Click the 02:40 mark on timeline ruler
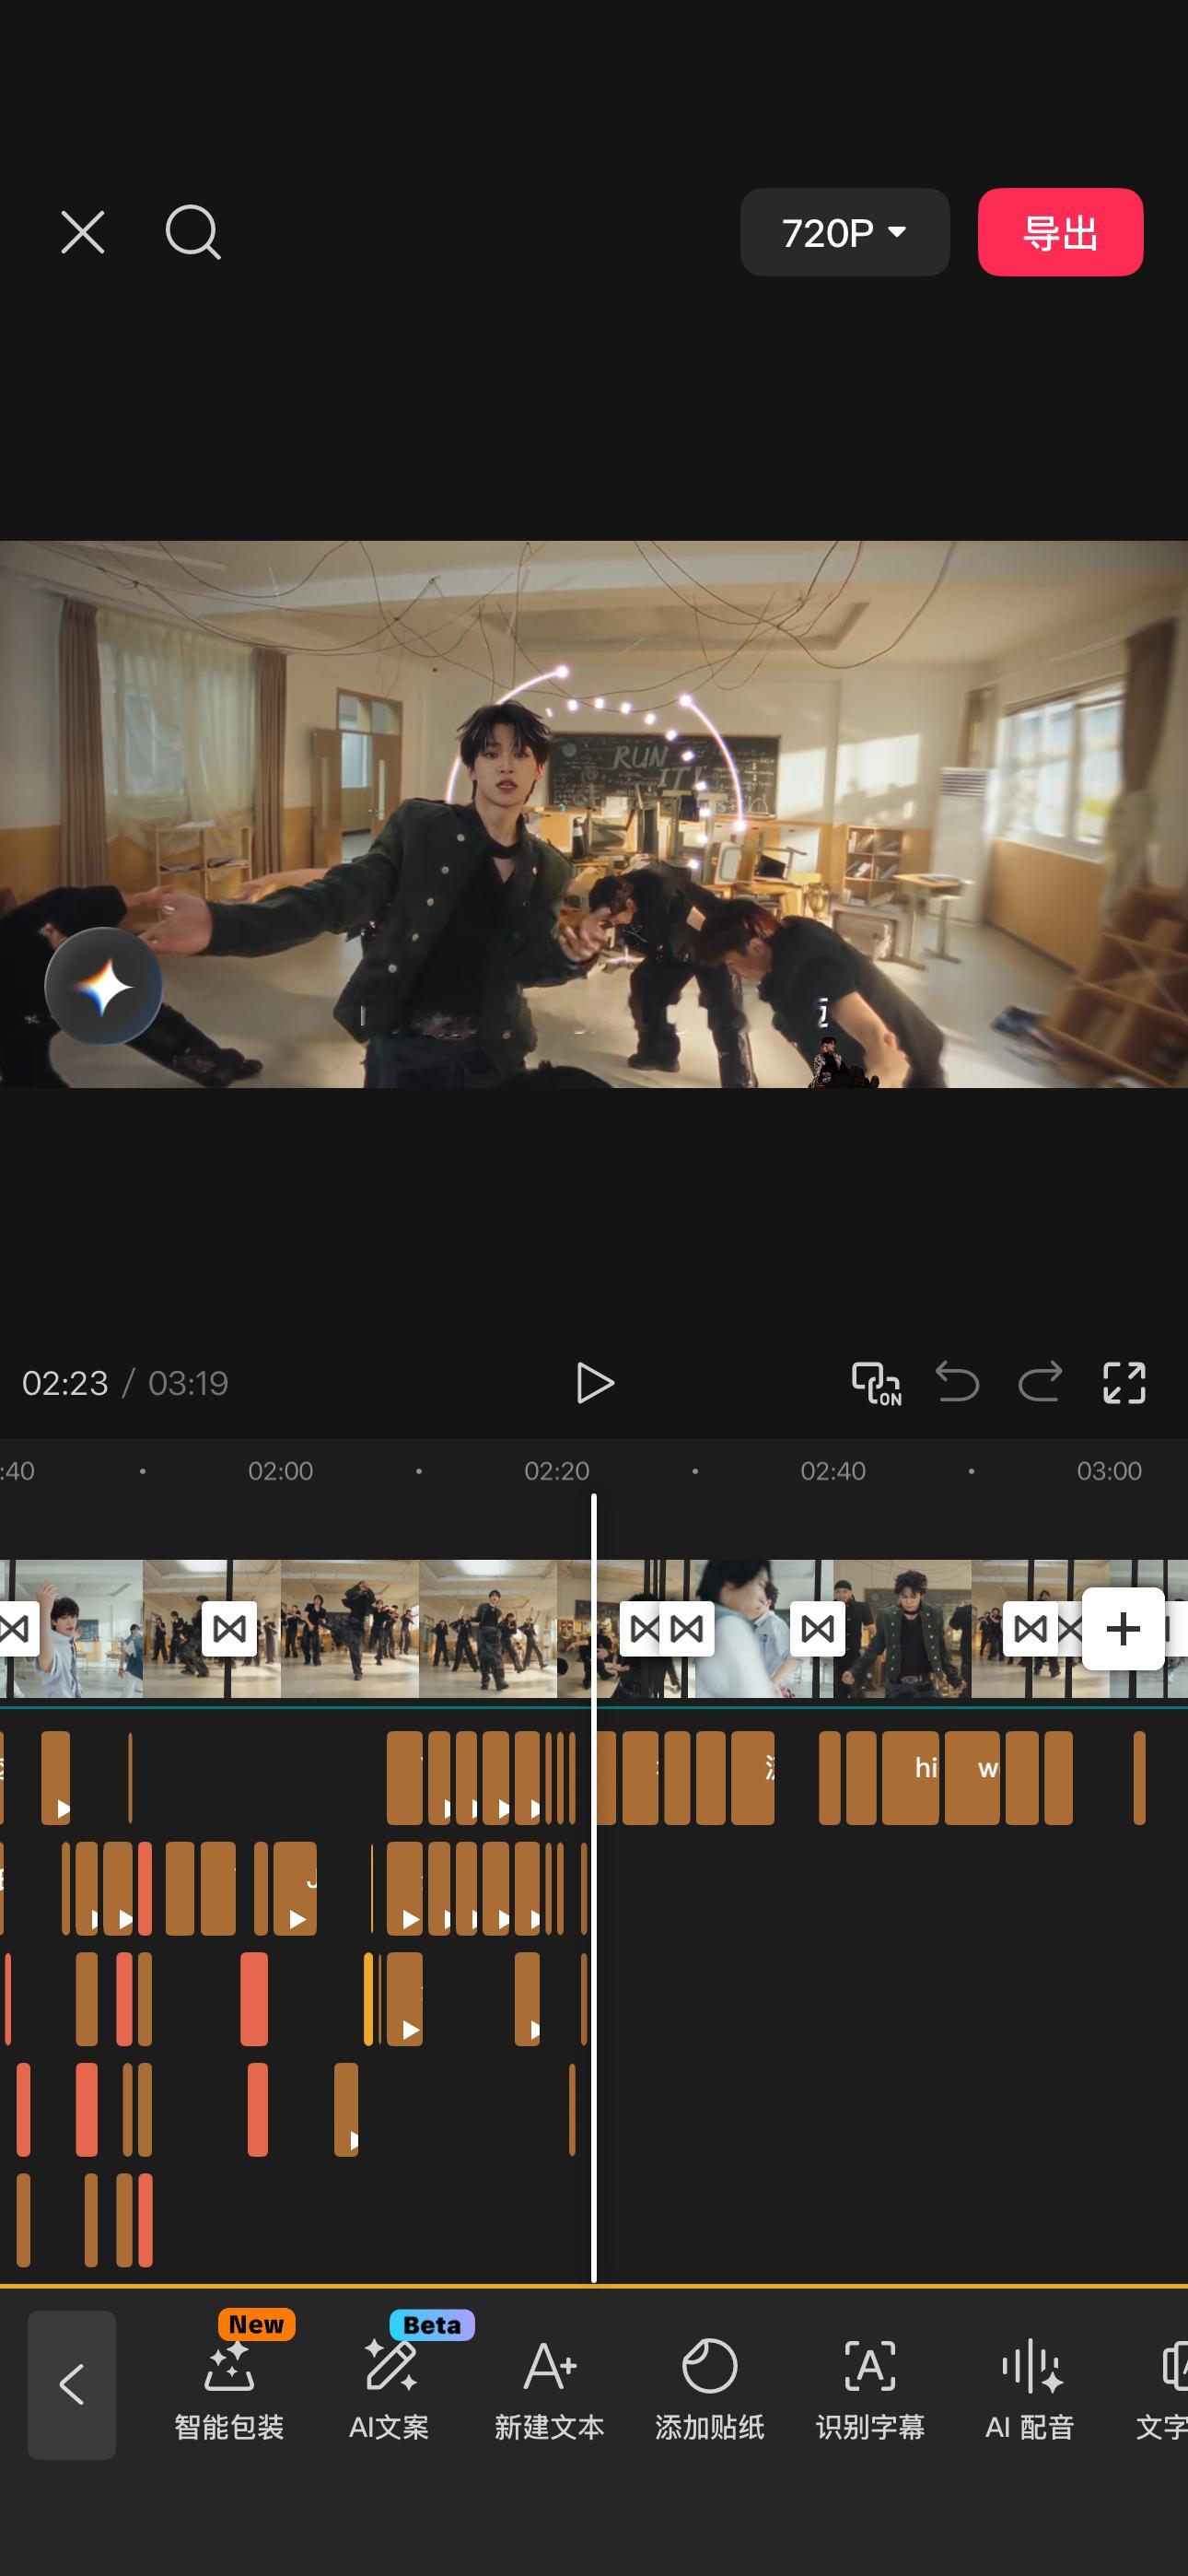 coord(833,1471)
